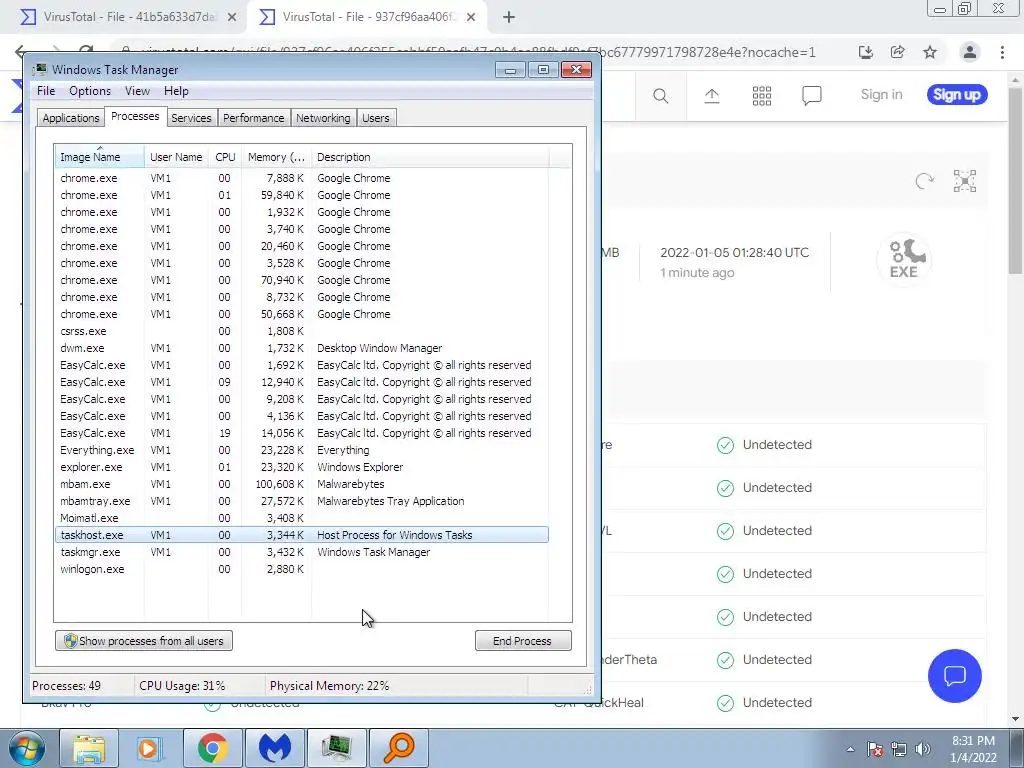The image size is (1024, 768).
Task: Open the VirusTotal comments speech bubble icon
Action: [812, 96]
